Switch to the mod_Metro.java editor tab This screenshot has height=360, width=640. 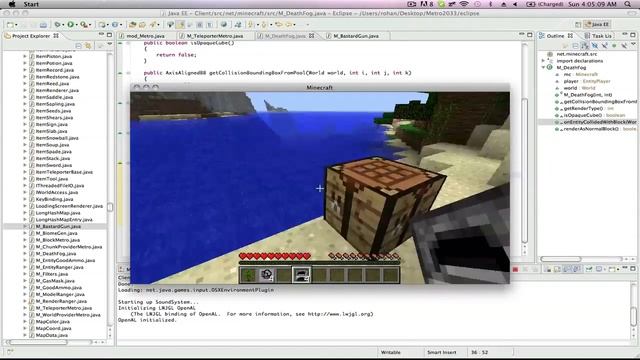tap(146, 36)
